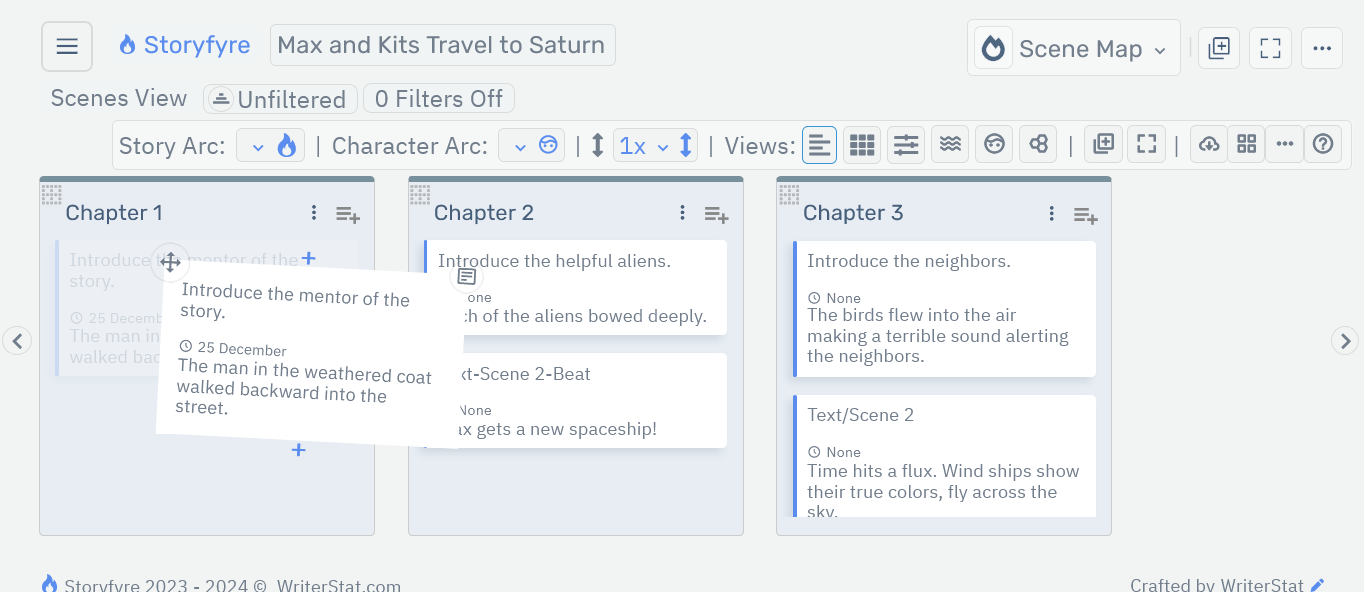Toggle the Unfiltered filter chip
The height and width of the screenshot is (592, 1365).
pos(280,99)
